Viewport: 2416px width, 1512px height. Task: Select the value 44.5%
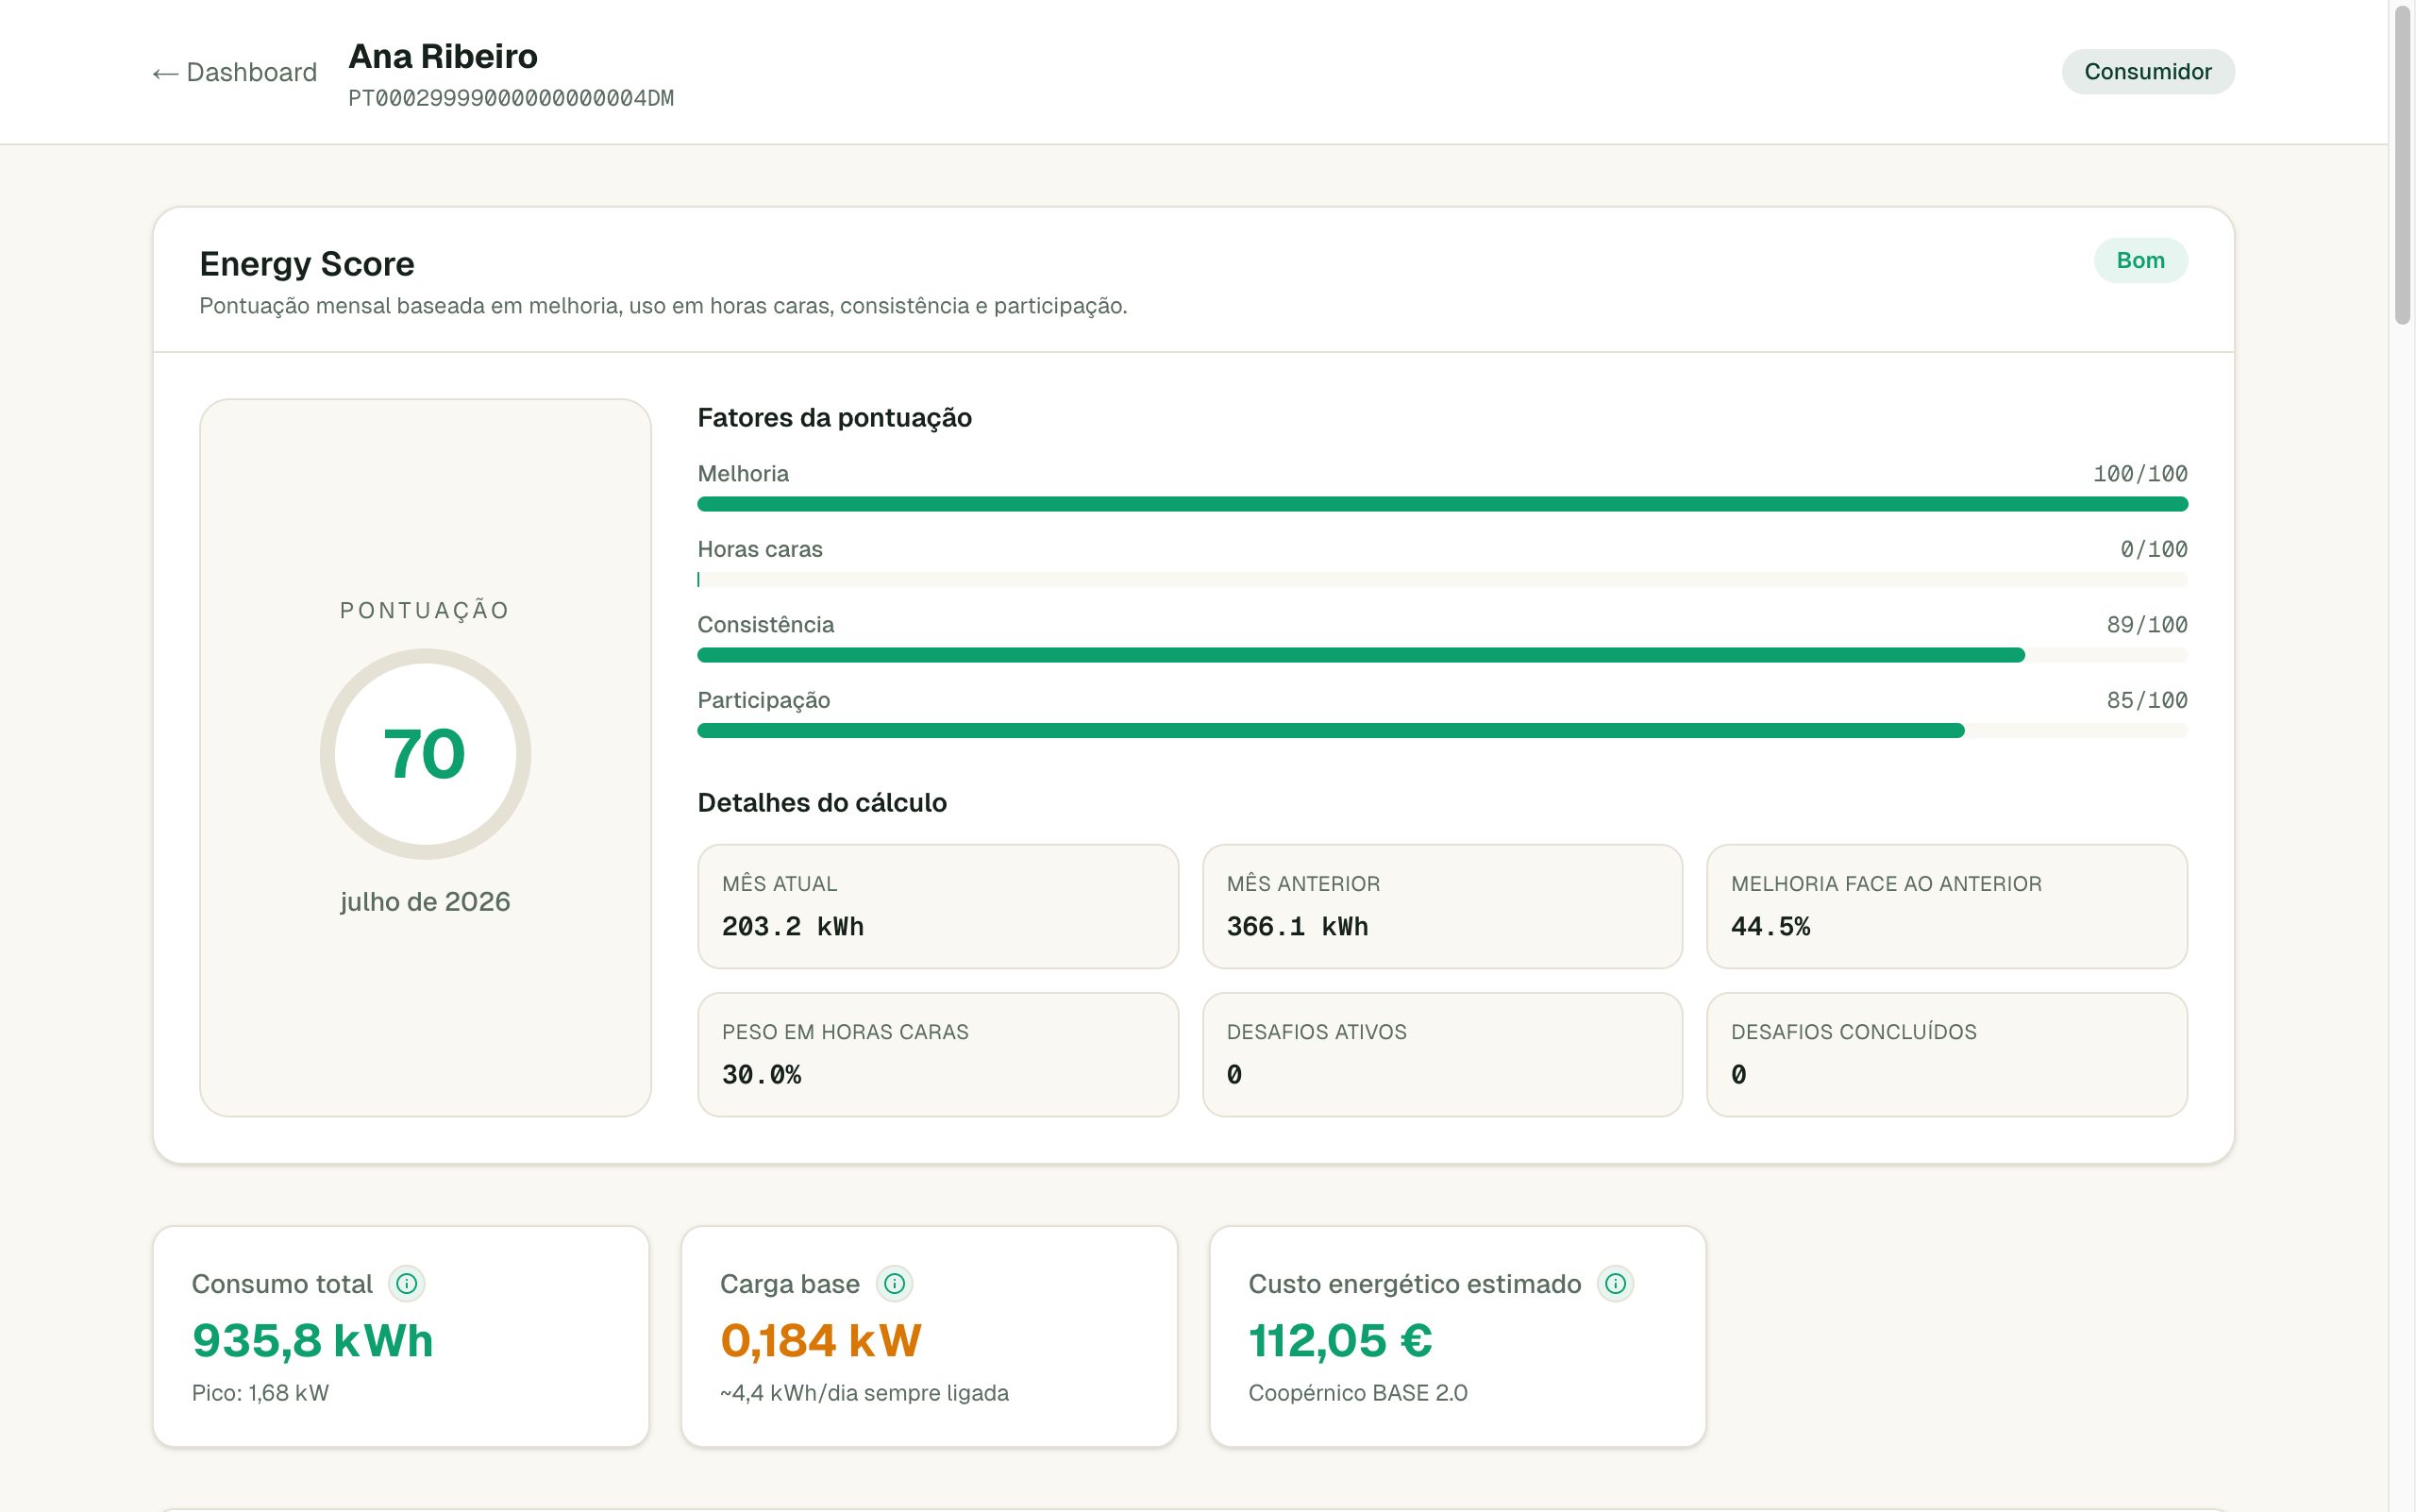coord(1770,927)
